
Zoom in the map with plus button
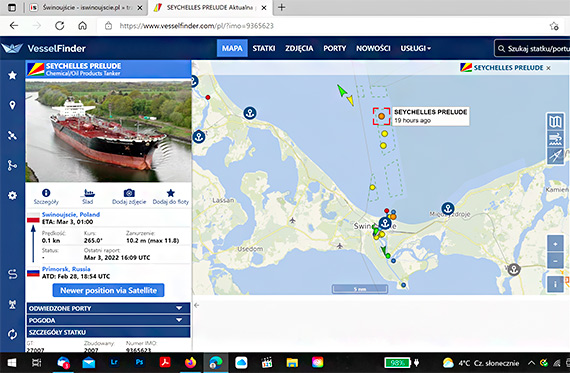pos(555,244)
